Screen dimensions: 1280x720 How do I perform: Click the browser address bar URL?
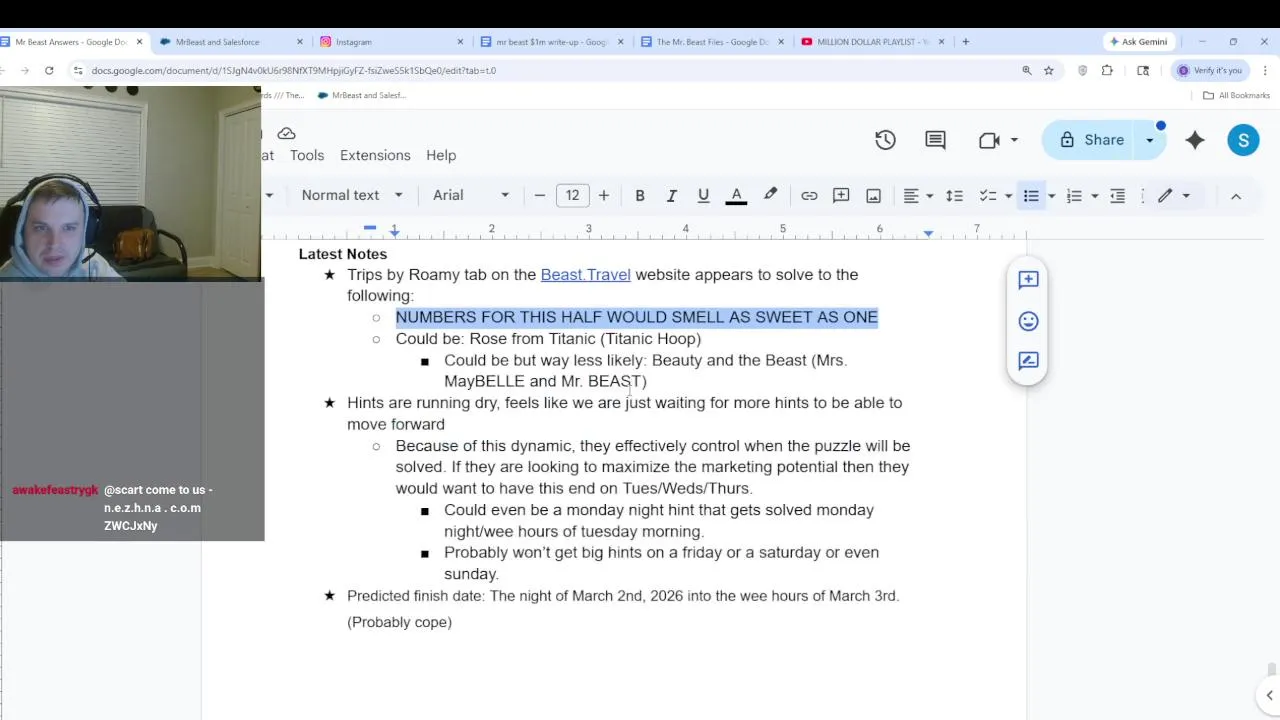pos(294,70)
